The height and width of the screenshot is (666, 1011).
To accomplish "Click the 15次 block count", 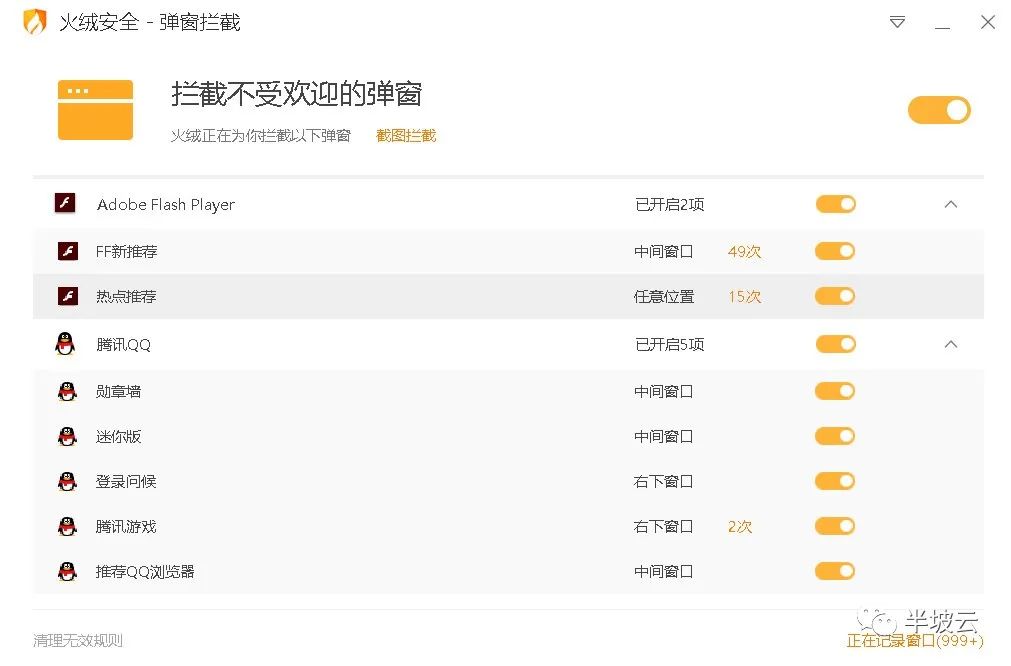I will coord(745,297).
